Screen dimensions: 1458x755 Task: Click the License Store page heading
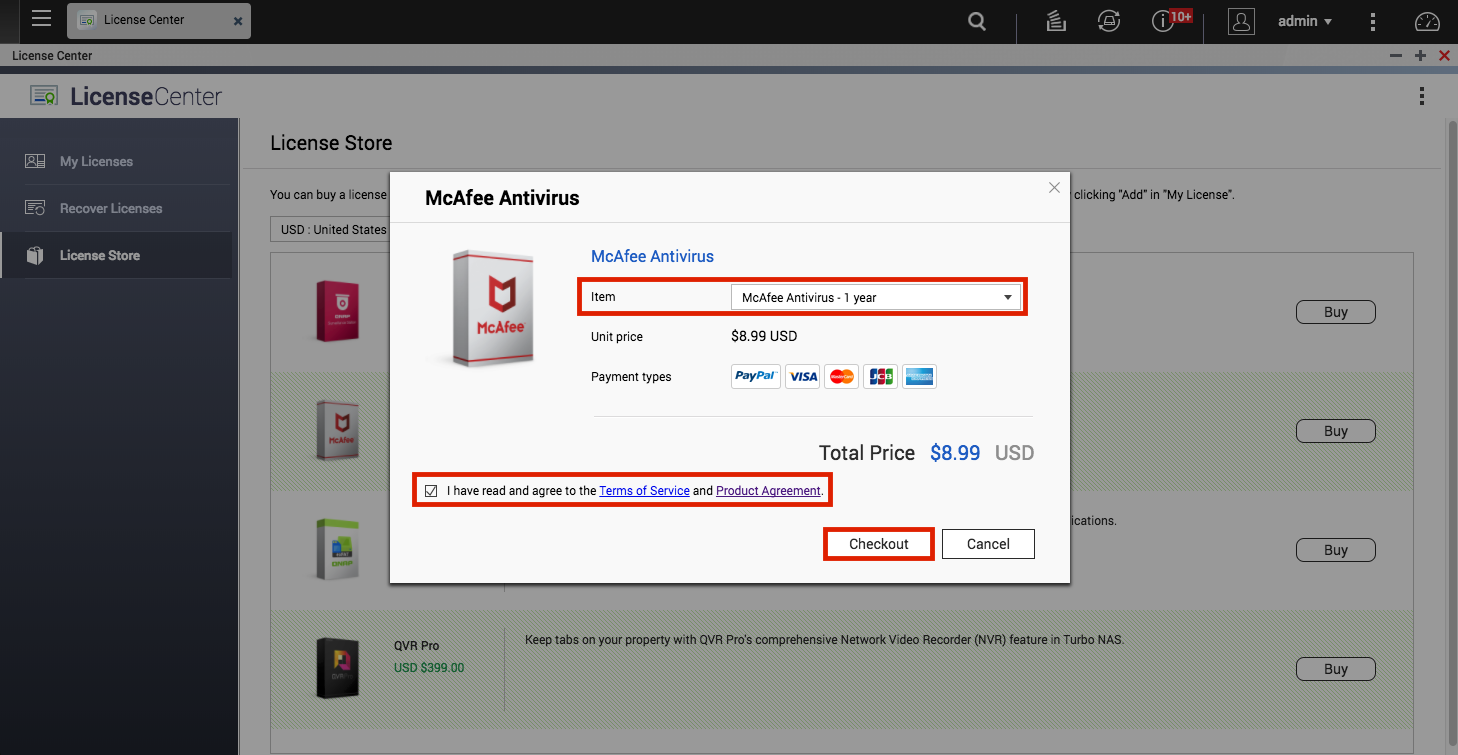coord(331,143)
